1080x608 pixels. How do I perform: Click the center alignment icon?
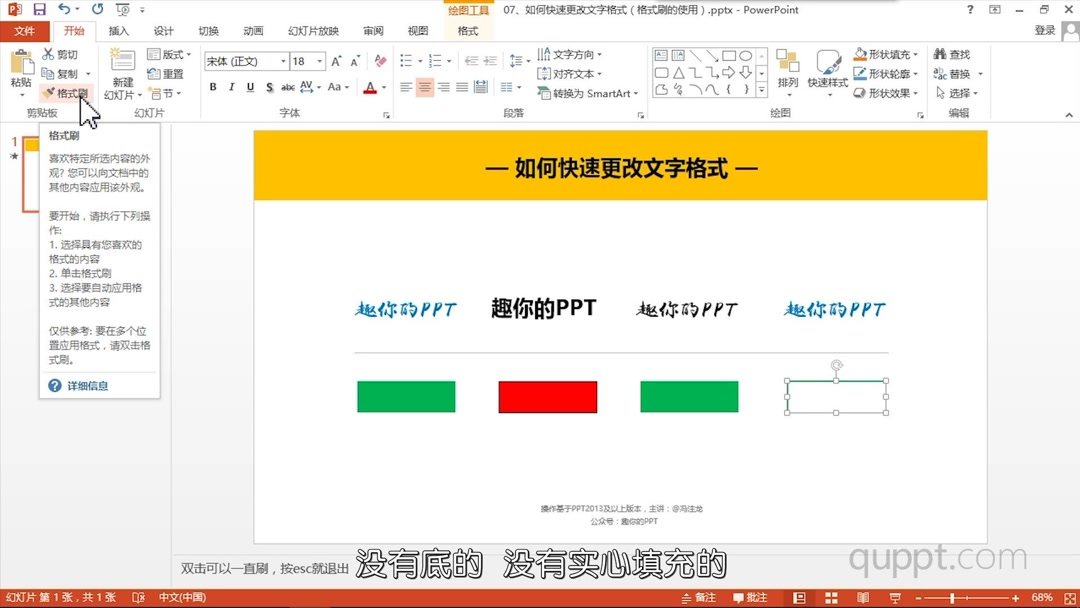(x=424, y=87)
